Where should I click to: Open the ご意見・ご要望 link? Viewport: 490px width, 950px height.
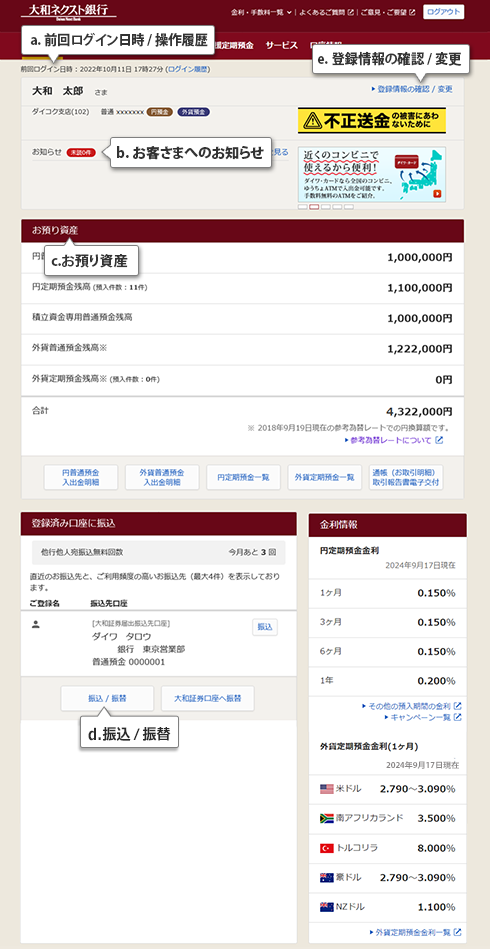tap(388, 12)
